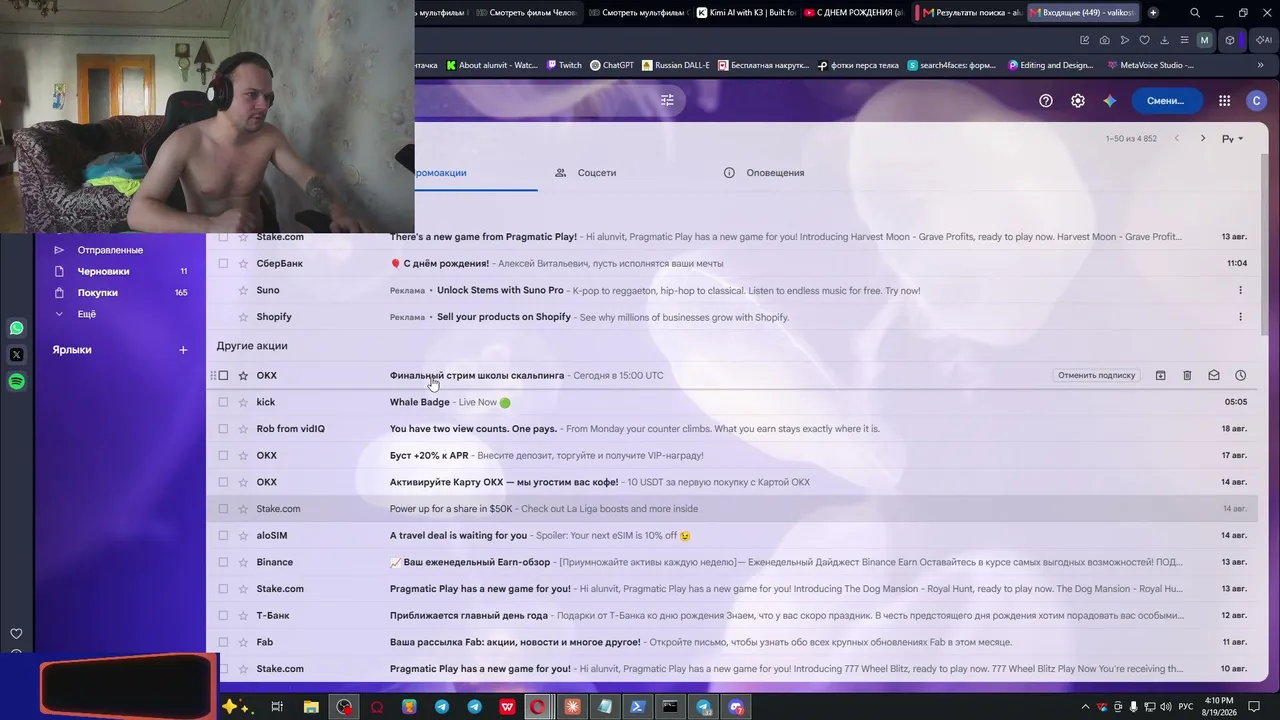Mark OKX Финальный стрим email as read
The height and width of the screenshot is (720, 1280).
pos(1214,375)
